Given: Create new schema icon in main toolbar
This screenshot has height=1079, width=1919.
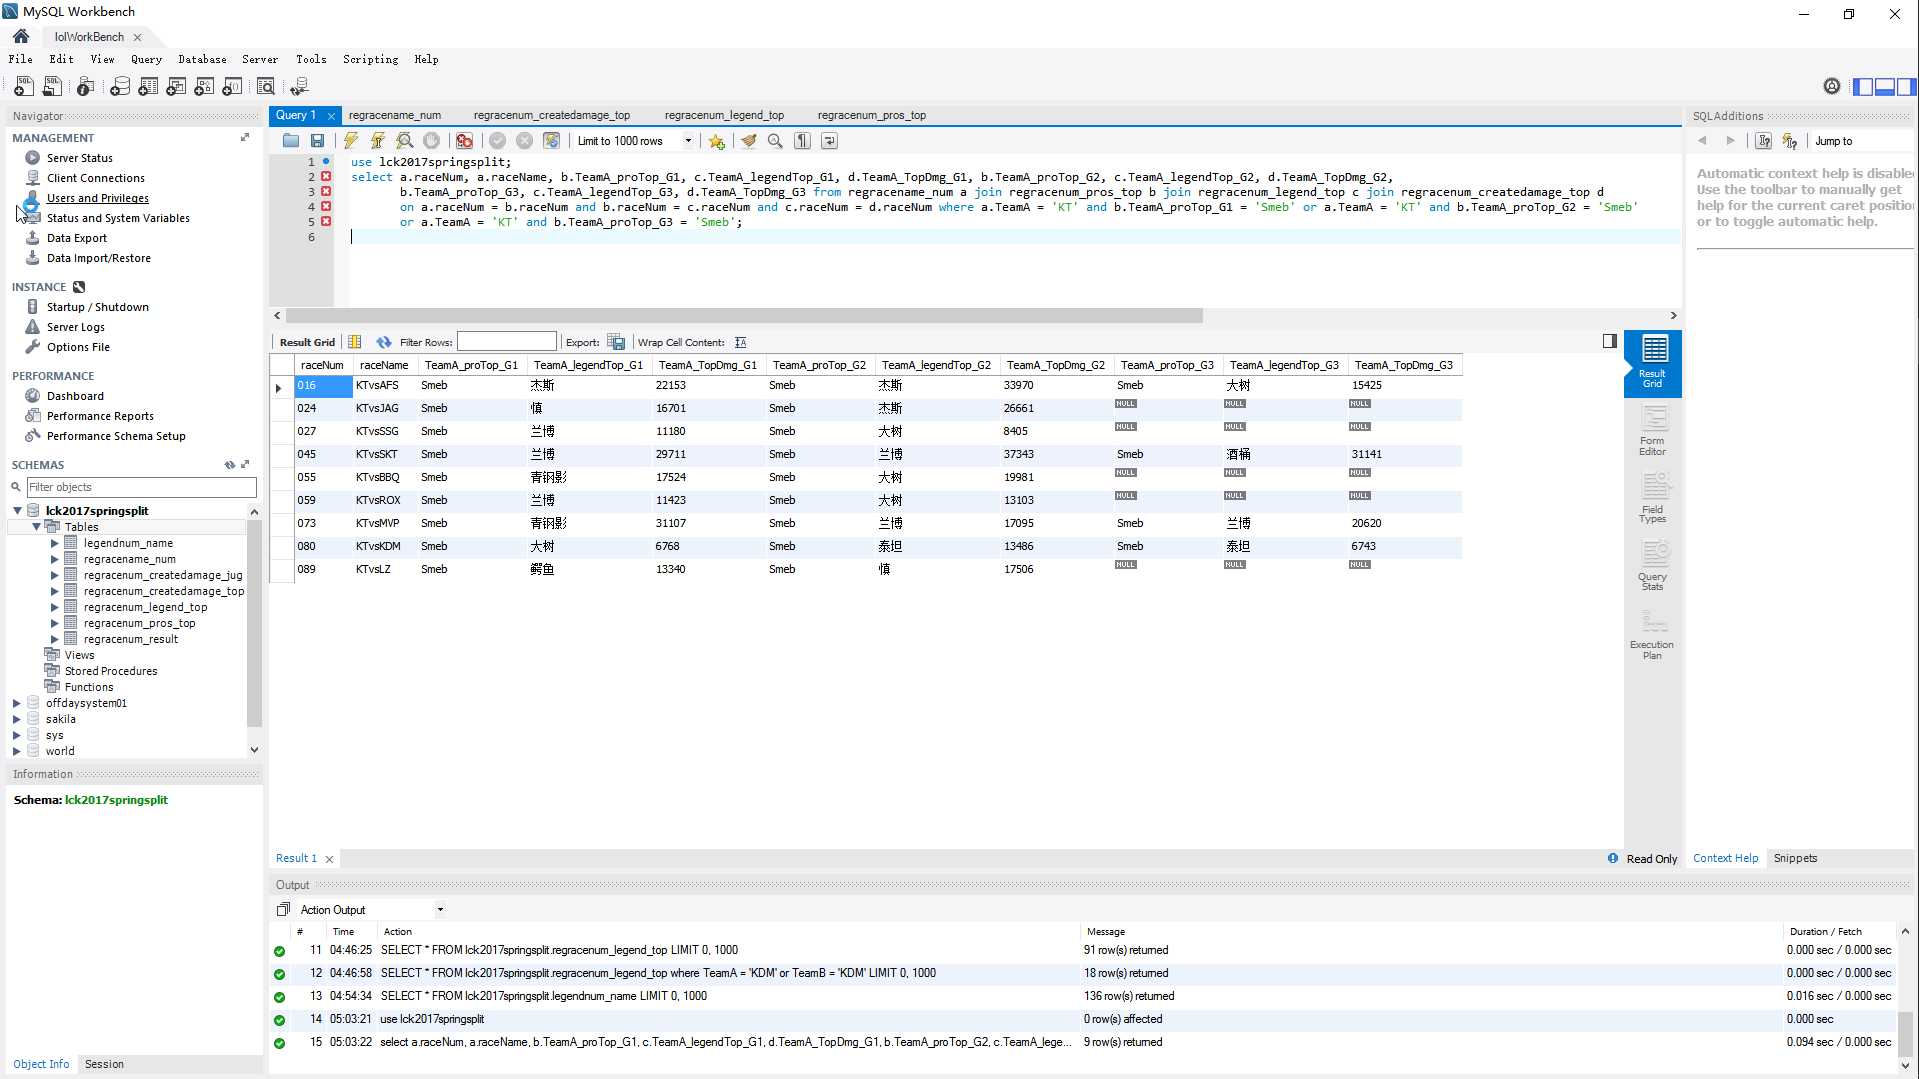Looking at the screenshot, I should point(120,87).
